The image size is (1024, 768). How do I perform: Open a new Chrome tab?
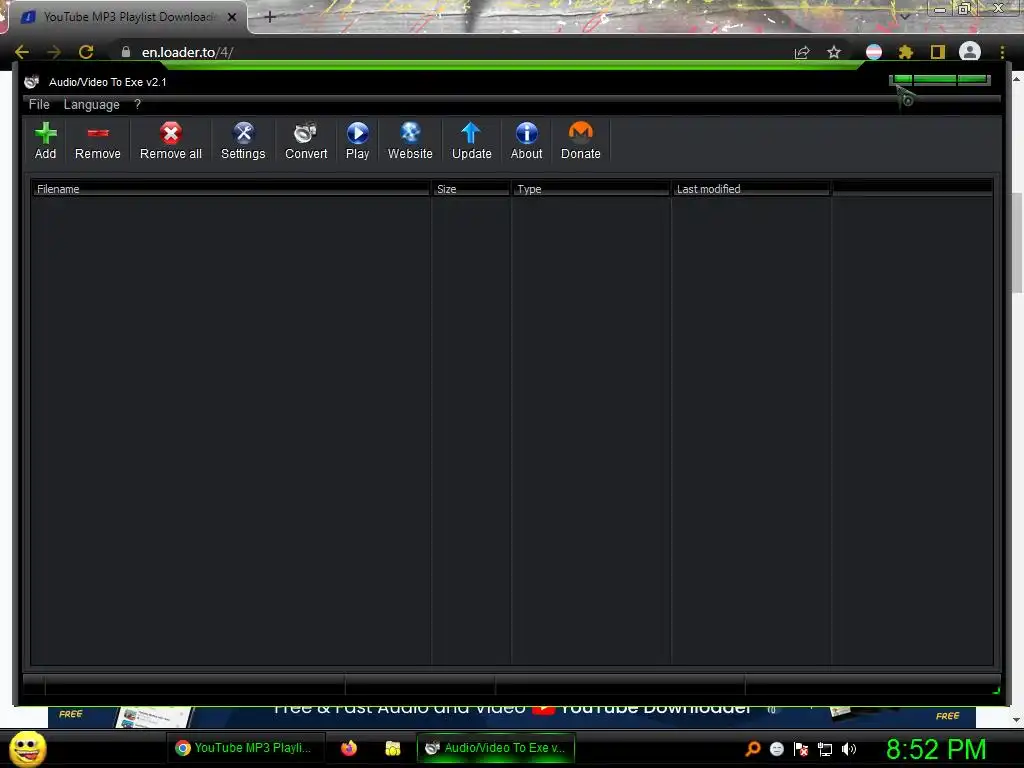point(270,17)
